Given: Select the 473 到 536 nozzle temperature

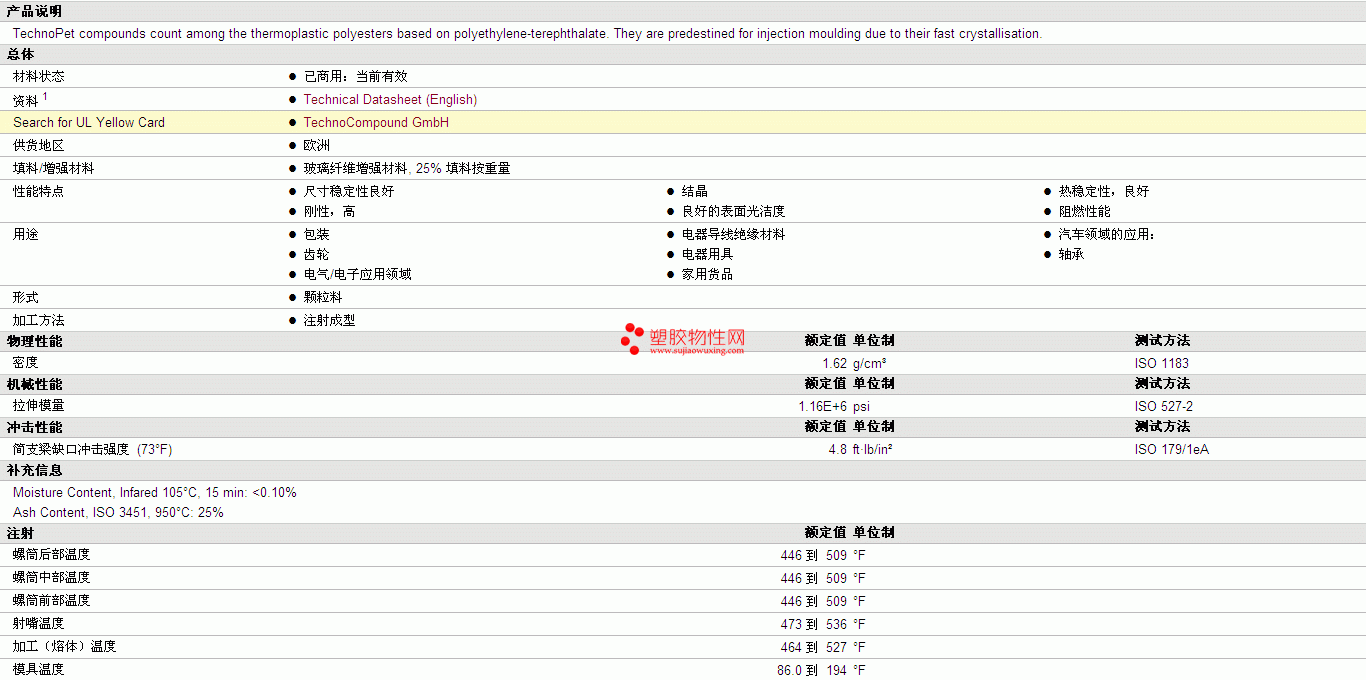Looking at the screenshot, I should pyautogui.click(x=814, y=624).
